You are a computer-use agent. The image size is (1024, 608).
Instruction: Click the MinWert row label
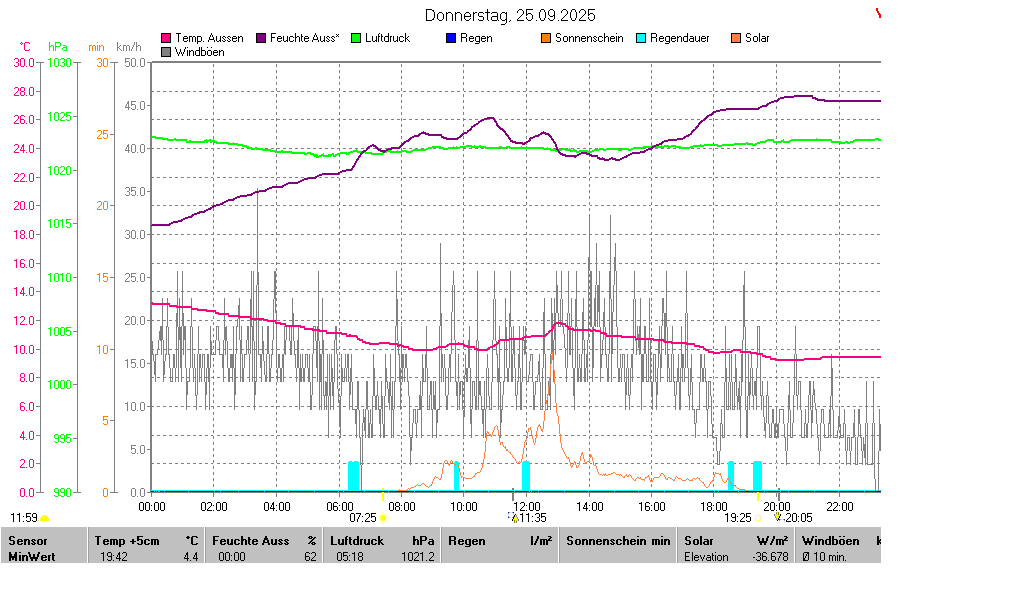[31, 557]
